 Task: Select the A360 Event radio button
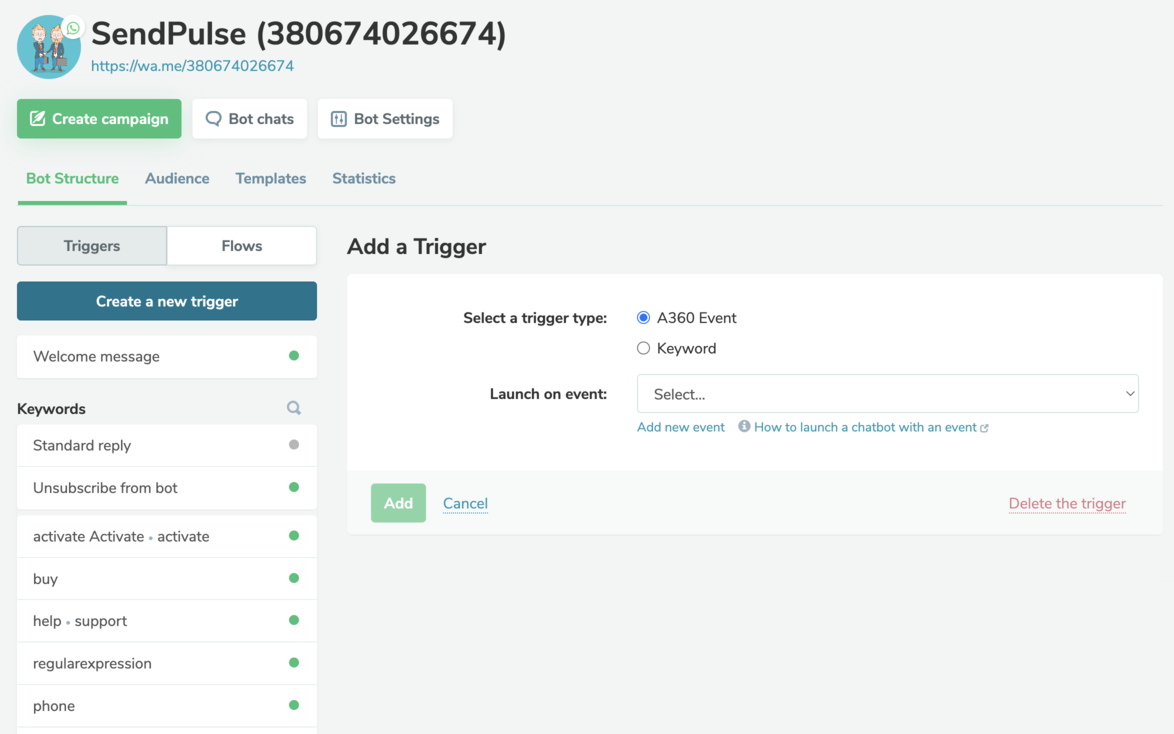[644, 318]
